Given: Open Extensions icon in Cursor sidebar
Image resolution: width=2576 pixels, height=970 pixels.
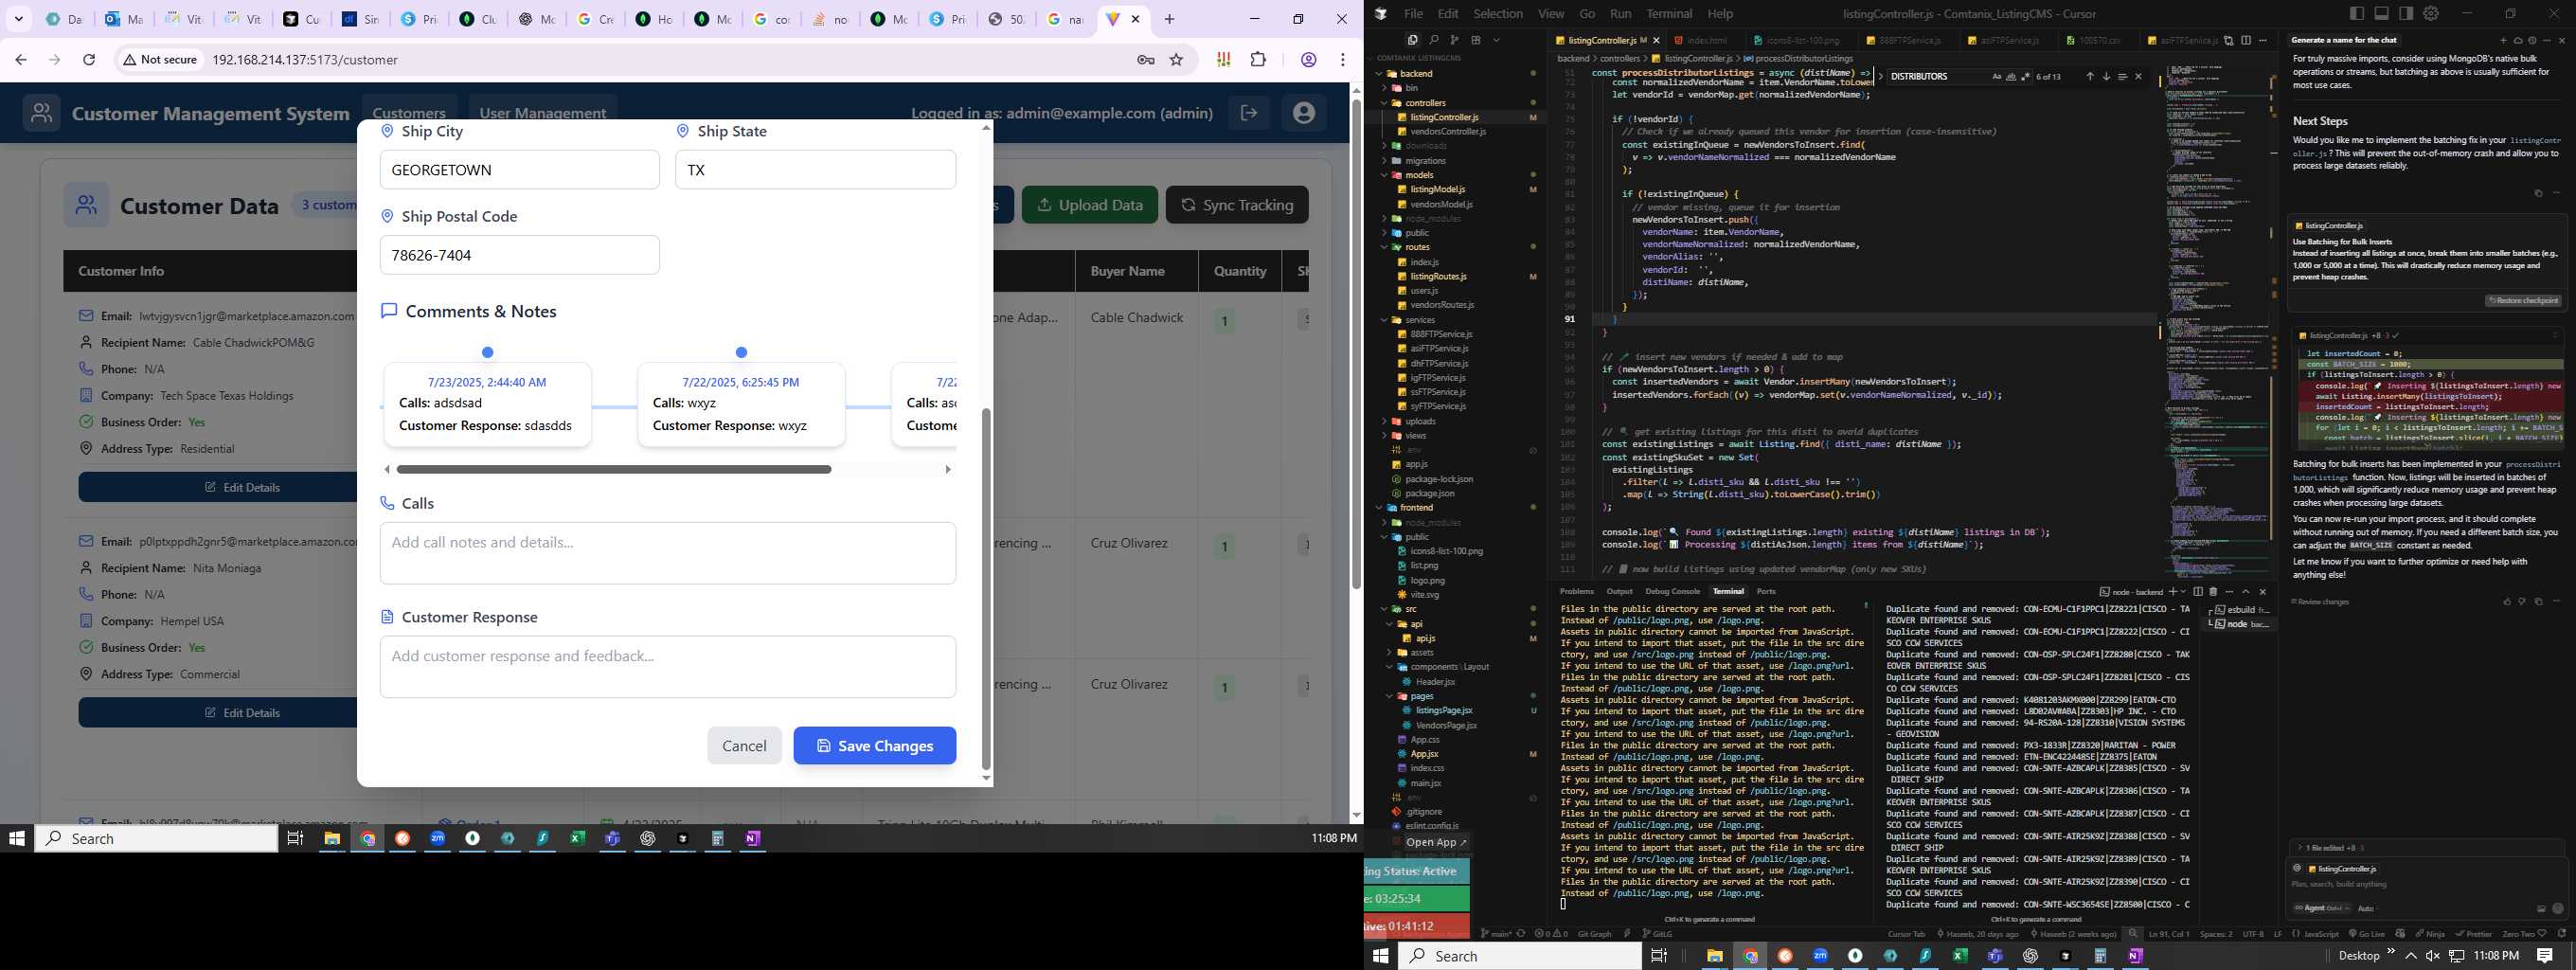Looking at the screenshot, I should [1476, 40].
